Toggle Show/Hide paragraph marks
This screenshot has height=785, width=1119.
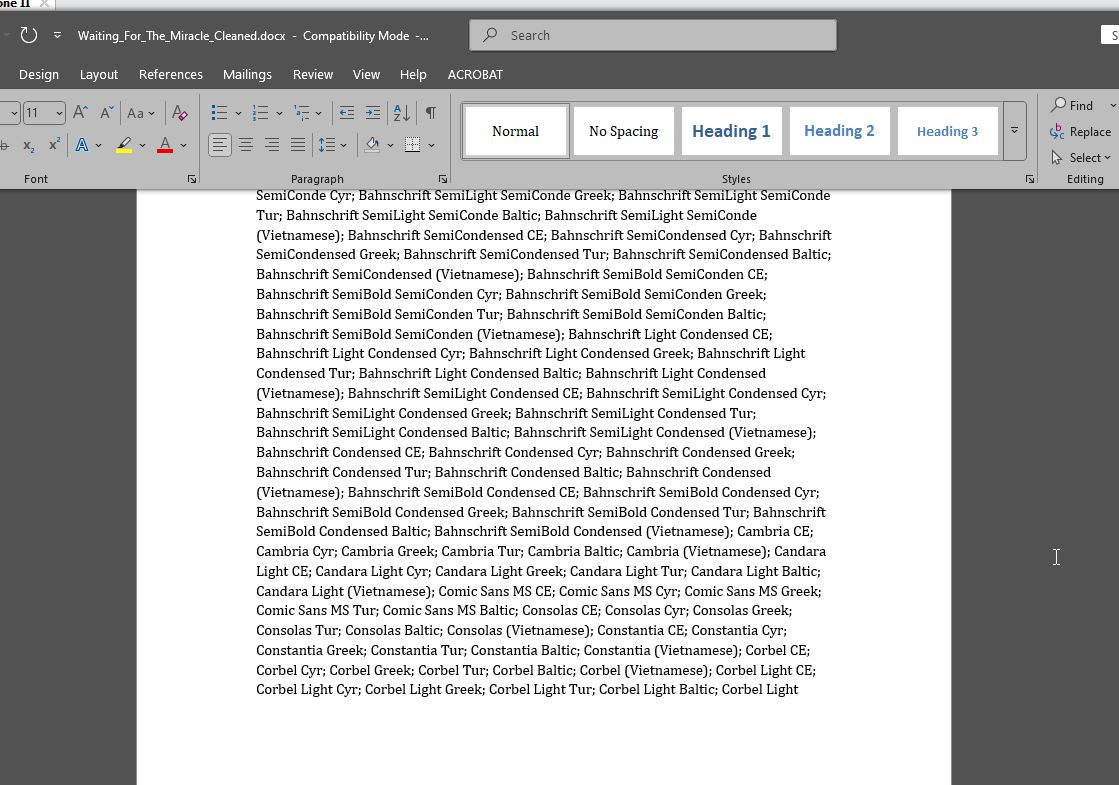[x=431, y=113]
